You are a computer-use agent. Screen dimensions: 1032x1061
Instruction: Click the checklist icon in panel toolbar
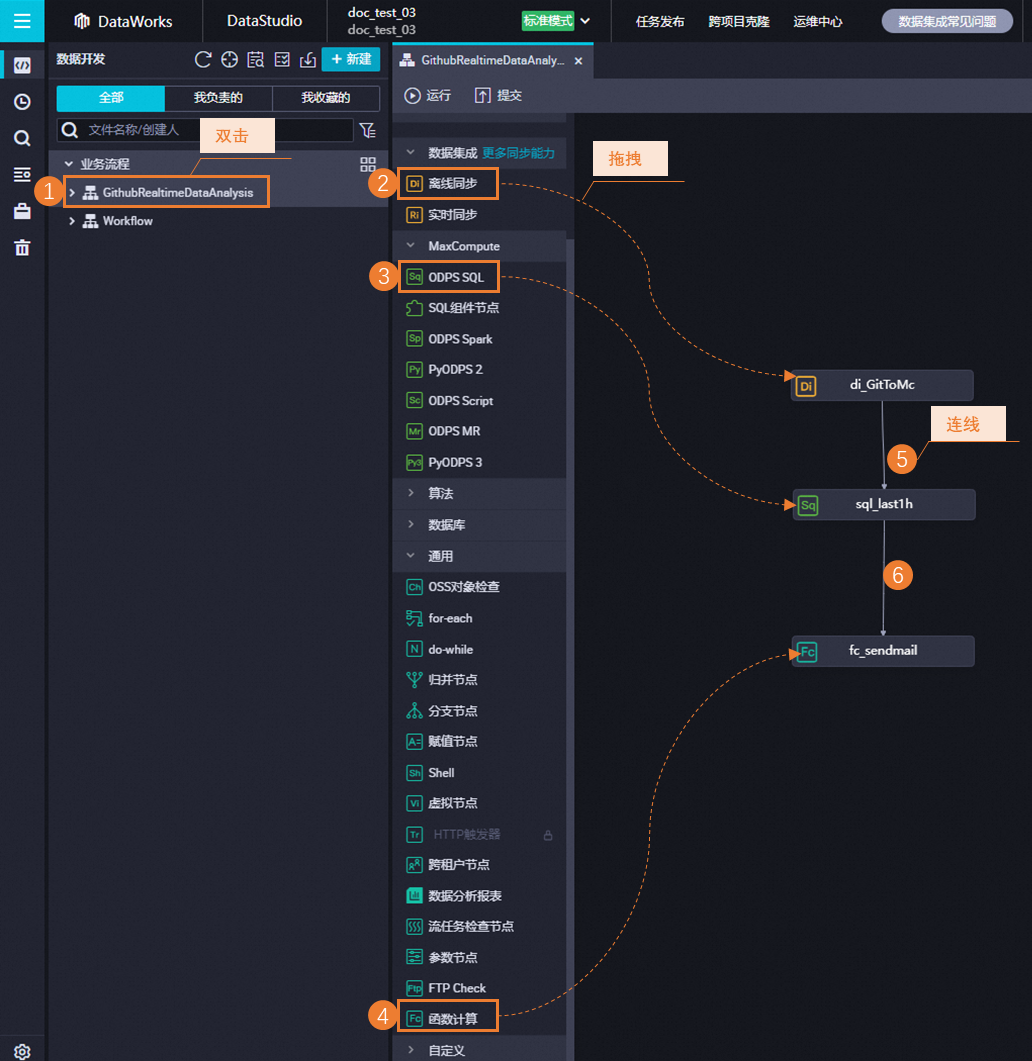coord(282,60)
